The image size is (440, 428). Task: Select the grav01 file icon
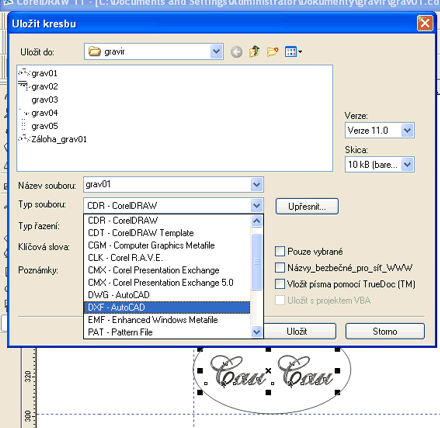tap(24, 73)
